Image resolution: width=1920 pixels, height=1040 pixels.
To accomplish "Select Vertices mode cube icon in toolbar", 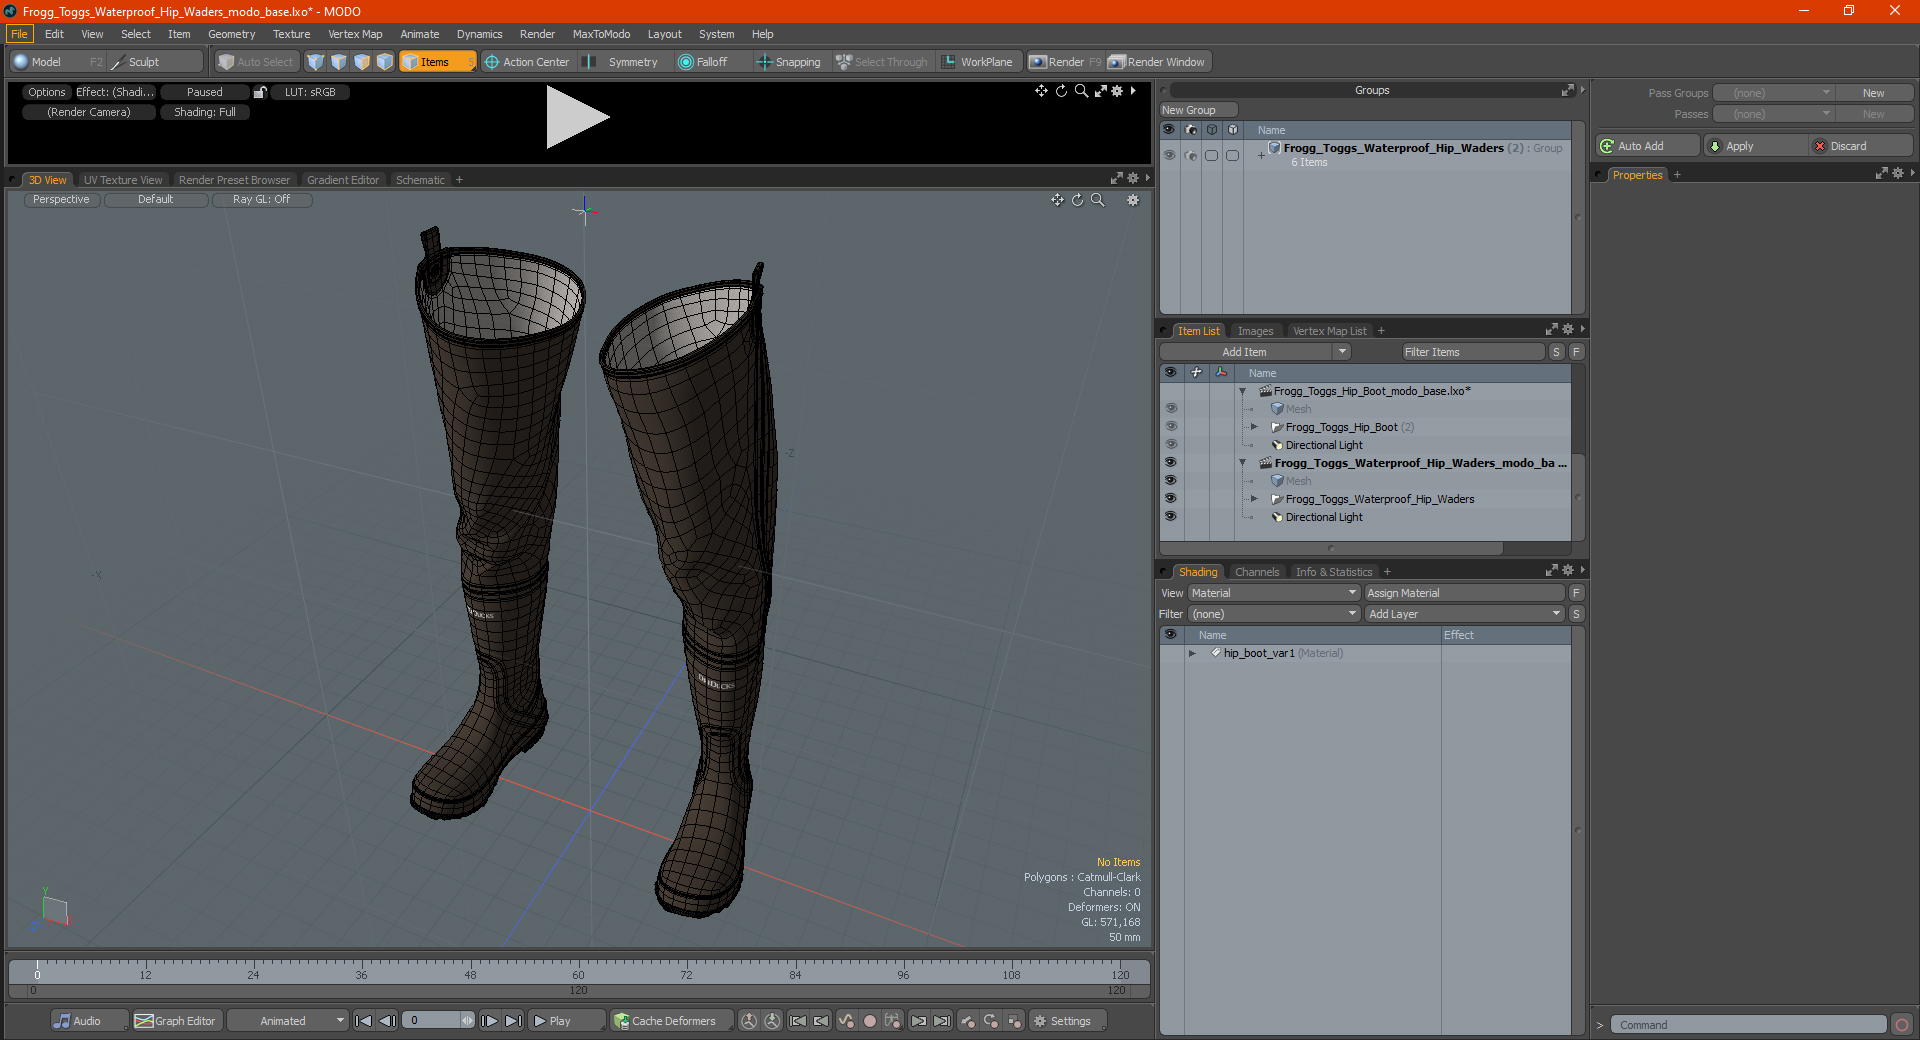I will click(x=316, y=62).
